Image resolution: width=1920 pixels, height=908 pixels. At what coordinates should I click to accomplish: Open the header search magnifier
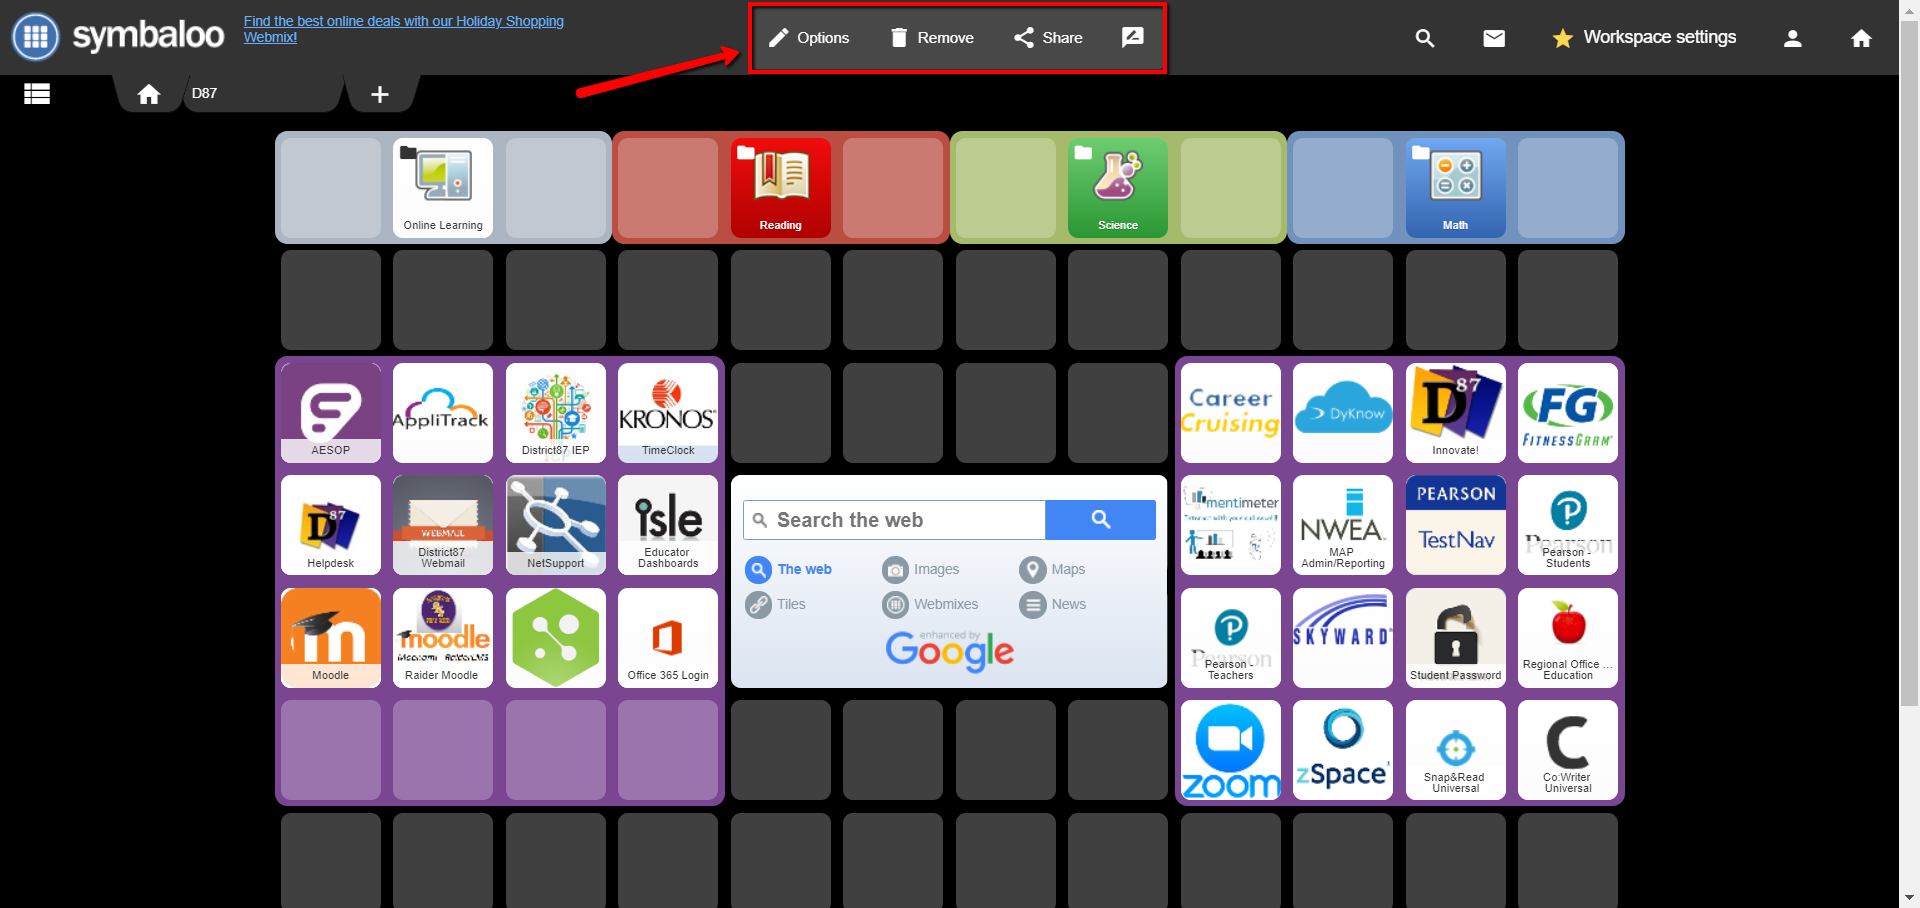click(1425, 38)
